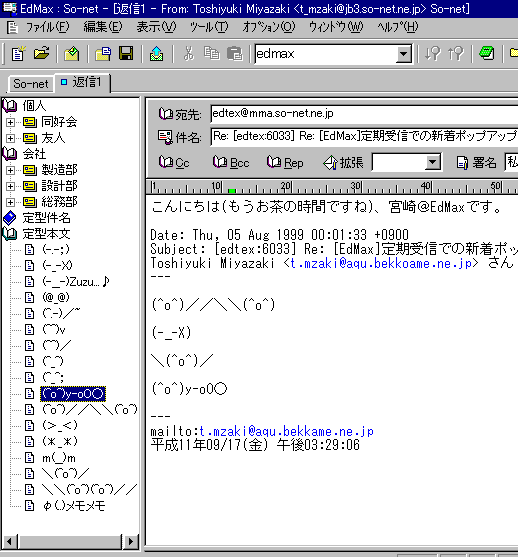Screen dimensions: 518x557
Task: Click the 件名 subject input field
Action: tap(364, 136)
